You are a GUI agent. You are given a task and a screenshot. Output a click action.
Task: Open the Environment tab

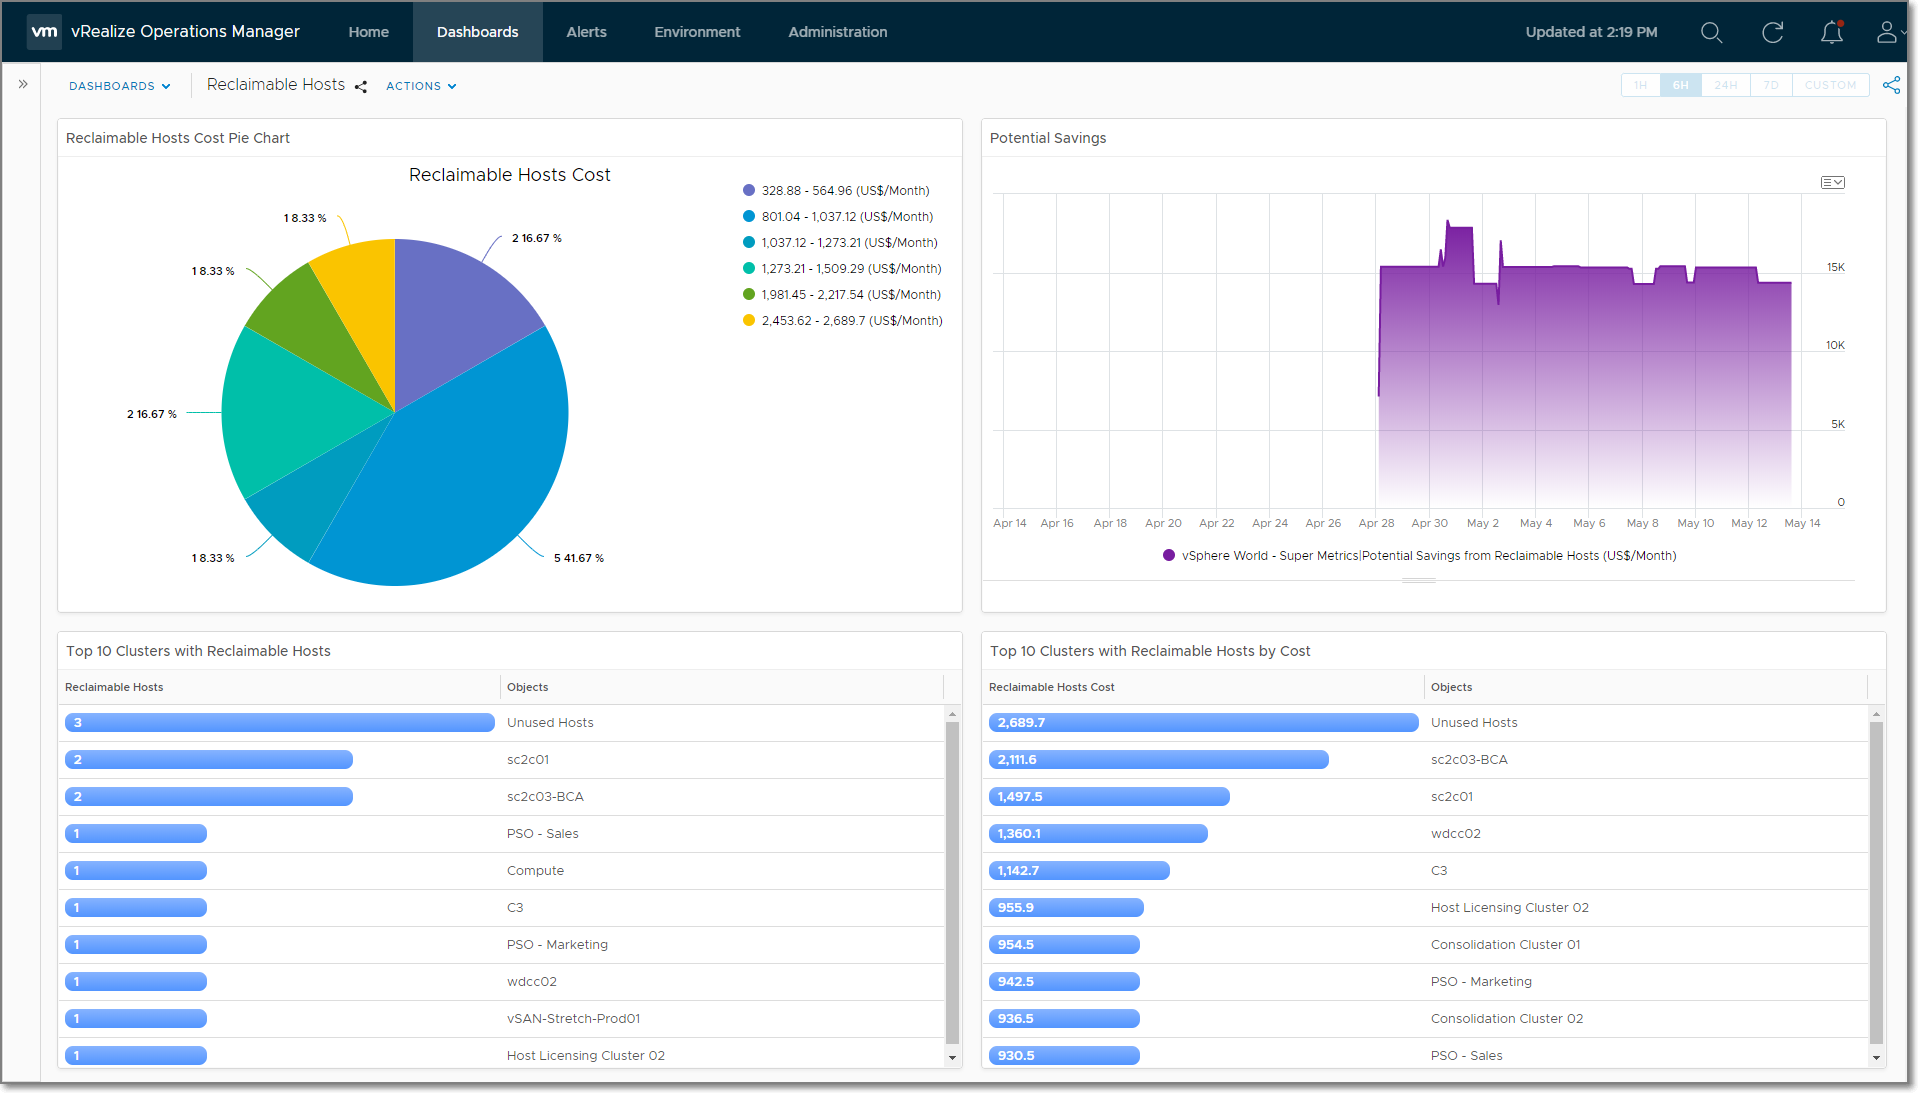tap(697, 32)
